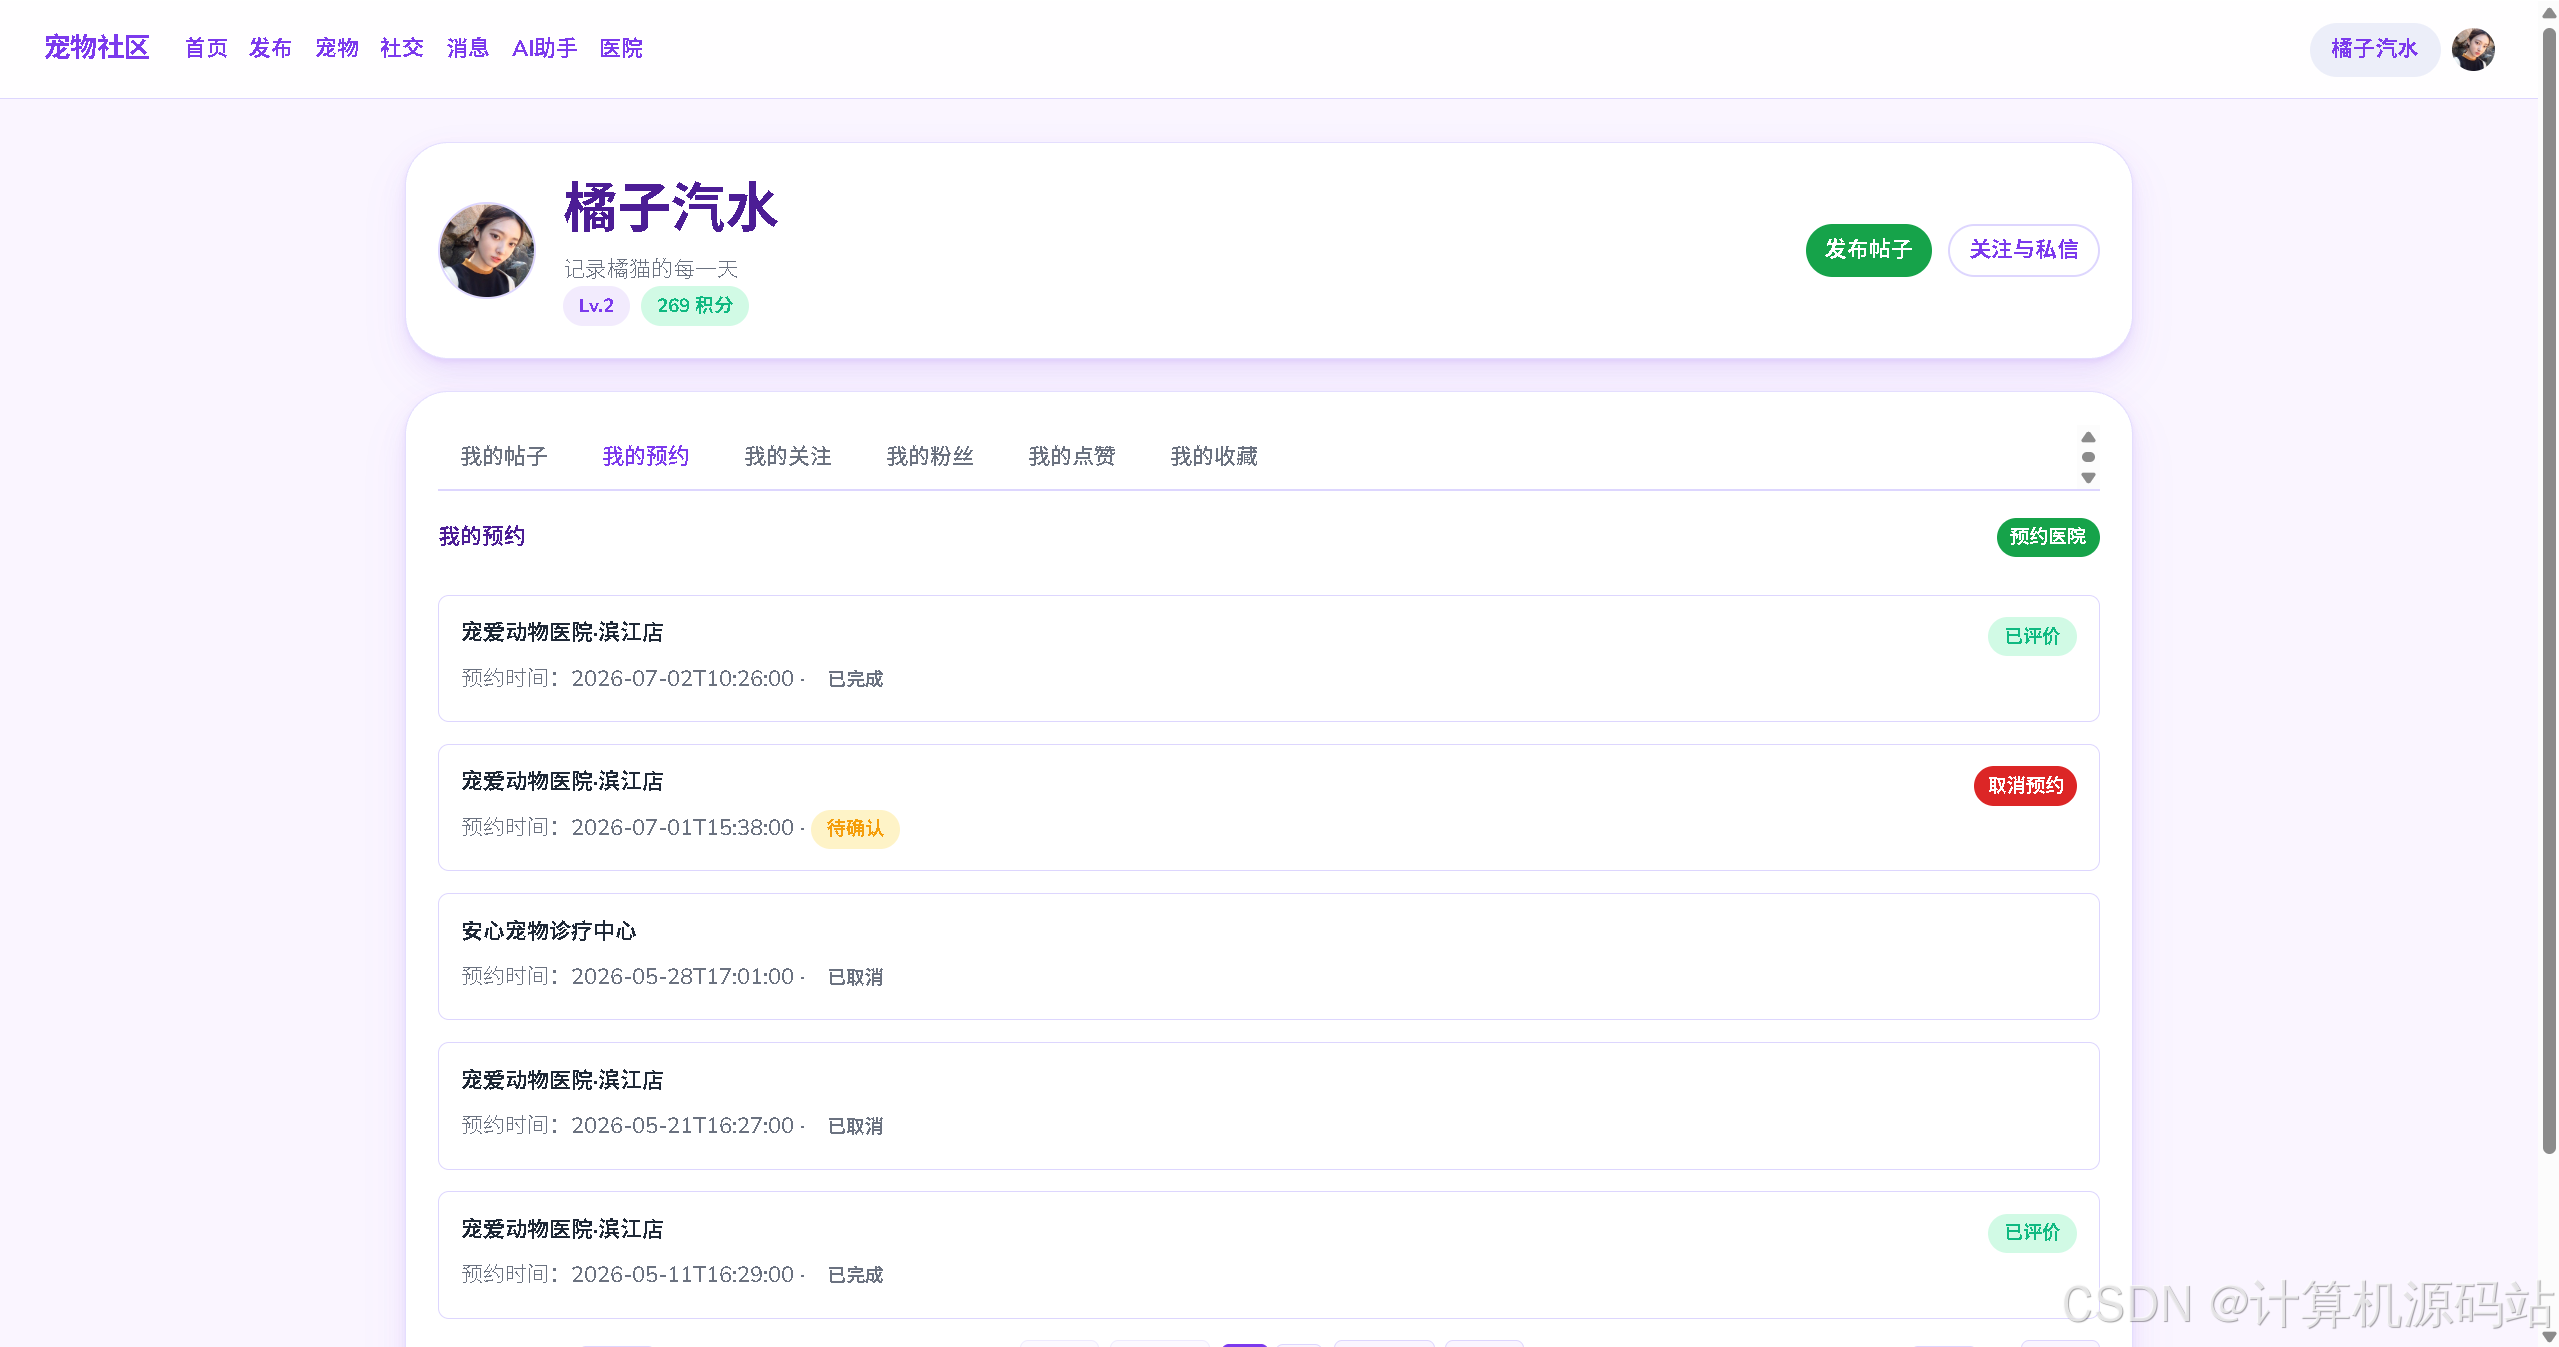This screenshot has width=2559, height=1347.
Task: Click 已评价 badge on 2026-07-02 appointment
Action: pyautogui.click(x=2032, y=636)
